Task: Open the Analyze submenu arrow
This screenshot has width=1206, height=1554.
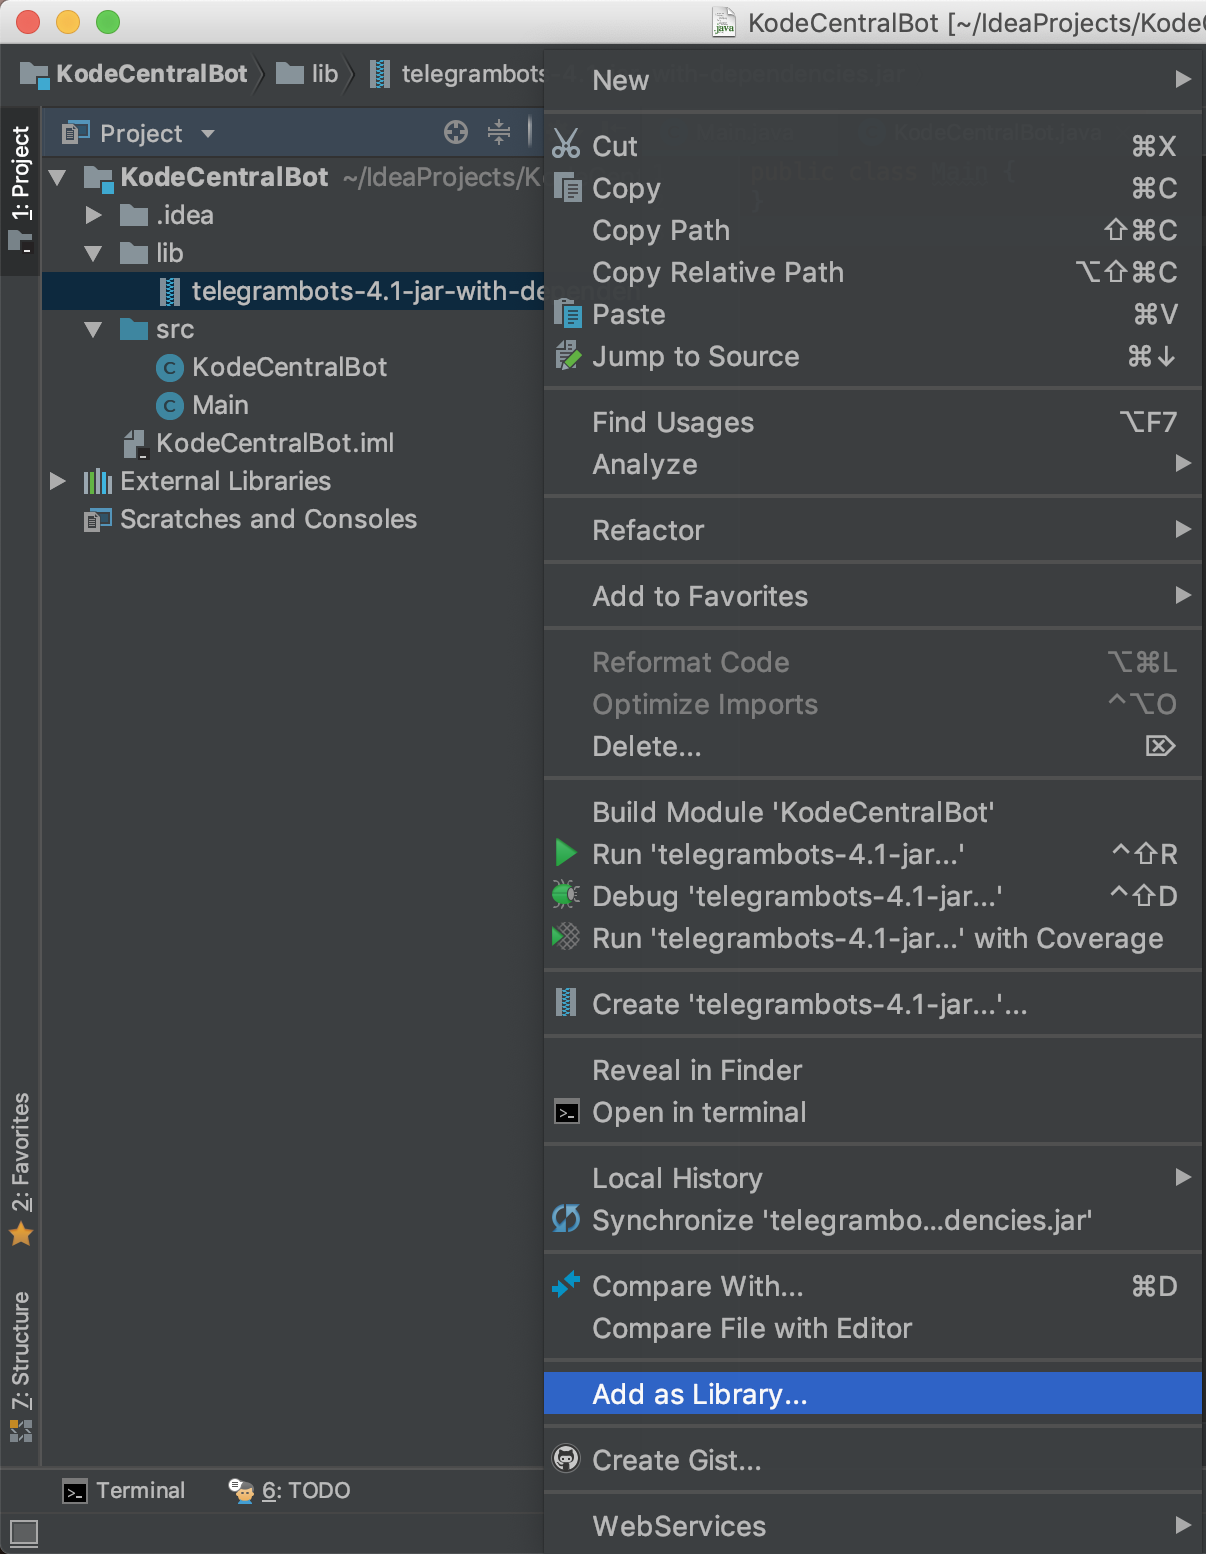Action: pos(1183,463)
